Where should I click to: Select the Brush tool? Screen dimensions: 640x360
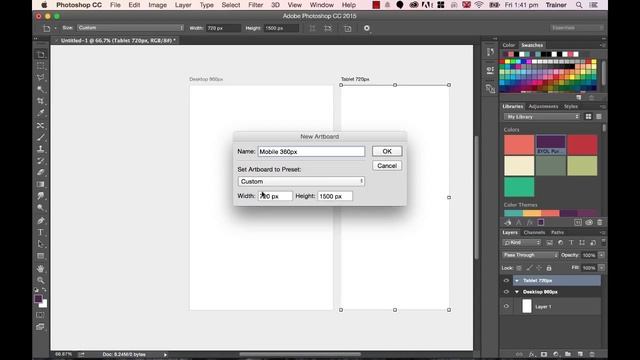(40, 137)
